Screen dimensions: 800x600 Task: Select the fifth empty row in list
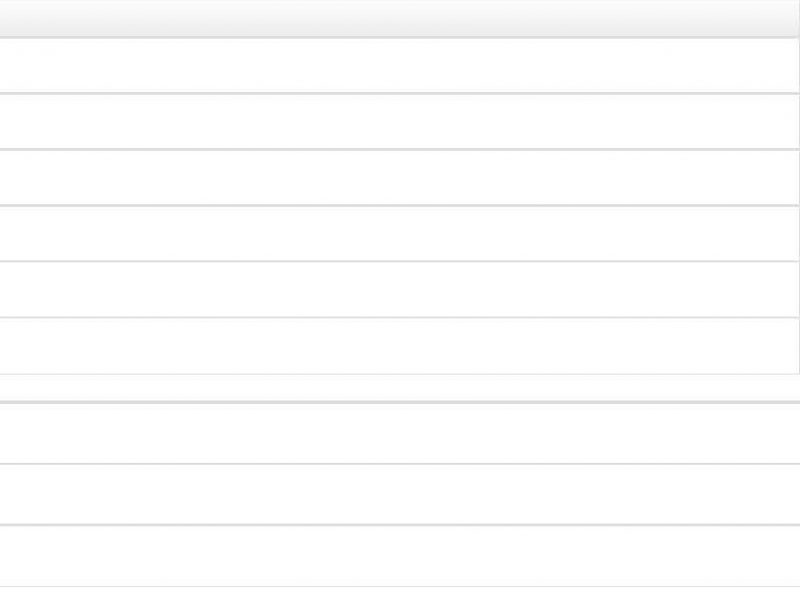click(399, 290)
